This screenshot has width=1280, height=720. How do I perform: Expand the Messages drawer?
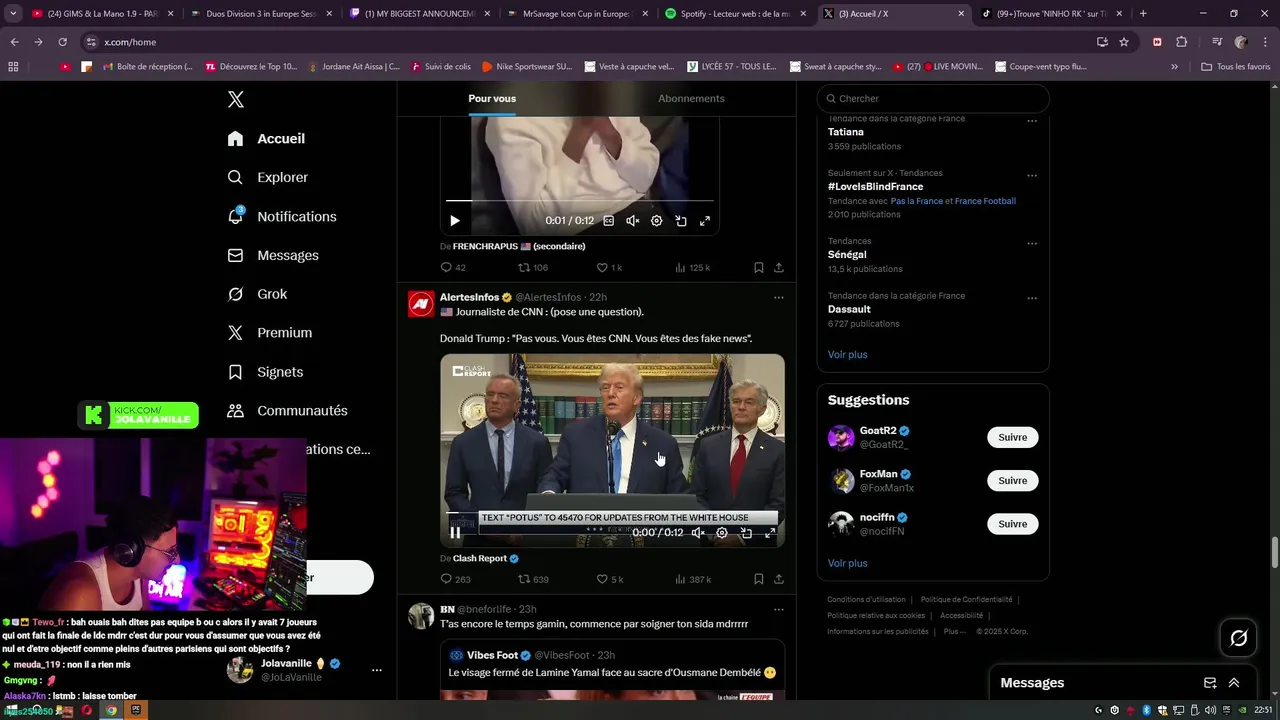(x=1234, y=683)
